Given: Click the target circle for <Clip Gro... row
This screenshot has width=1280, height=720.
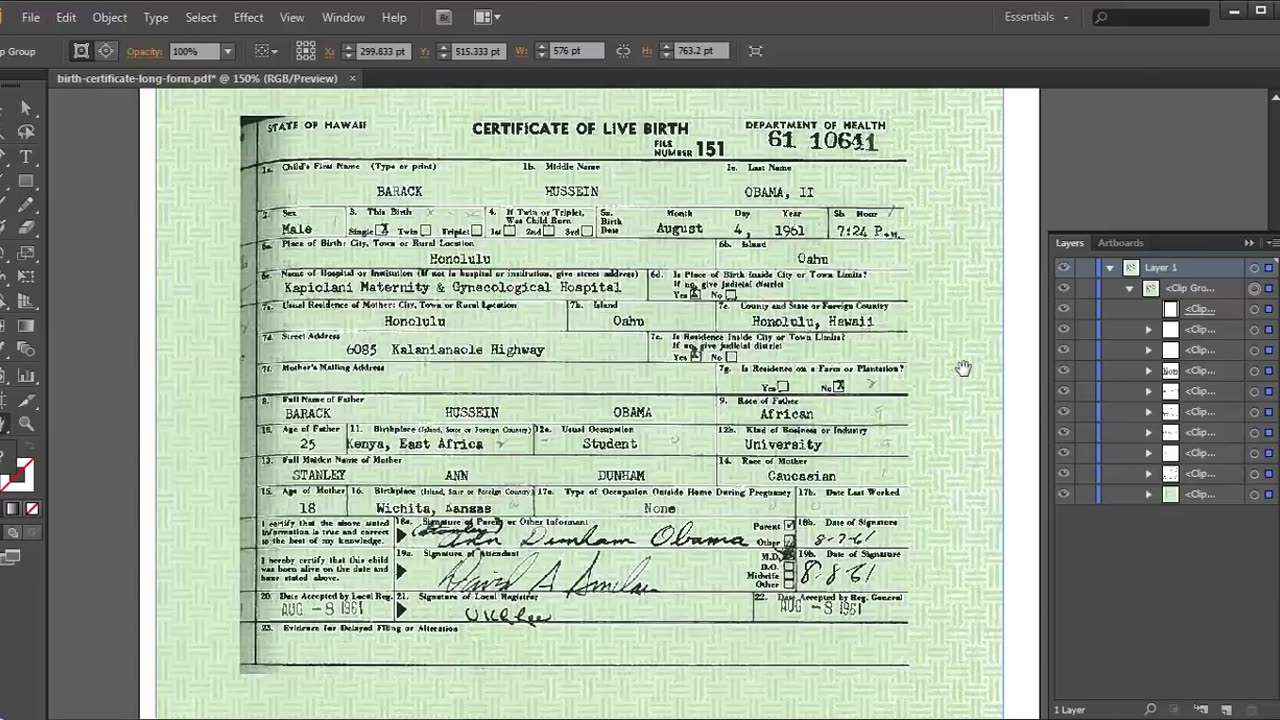Looking at the screenshot, I should (x=1254, y=288).
